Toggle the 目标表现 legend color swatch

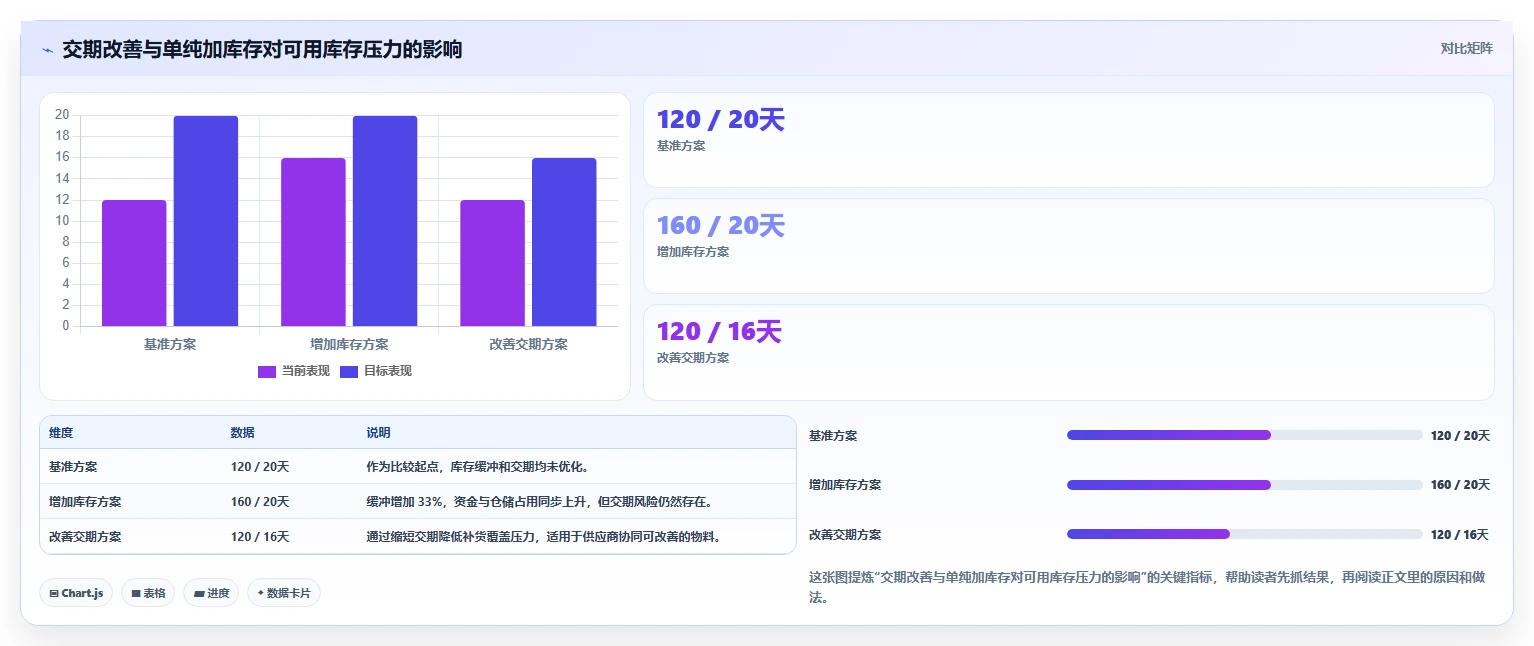click(349, 372)
